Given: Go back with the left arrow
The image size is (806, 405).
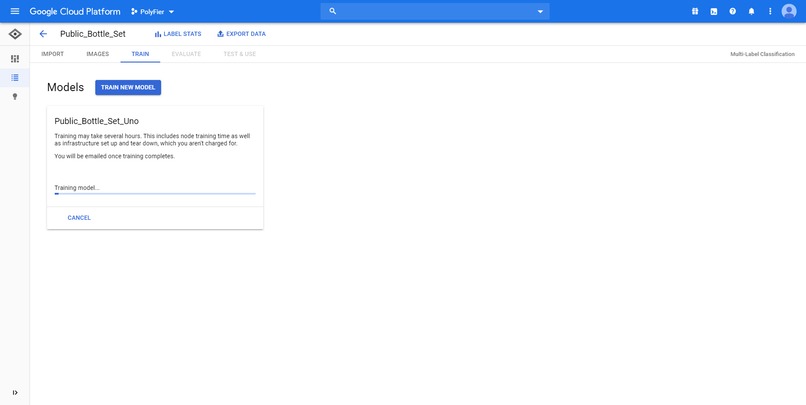Looking at the screenshot, I should pos(43,34).
